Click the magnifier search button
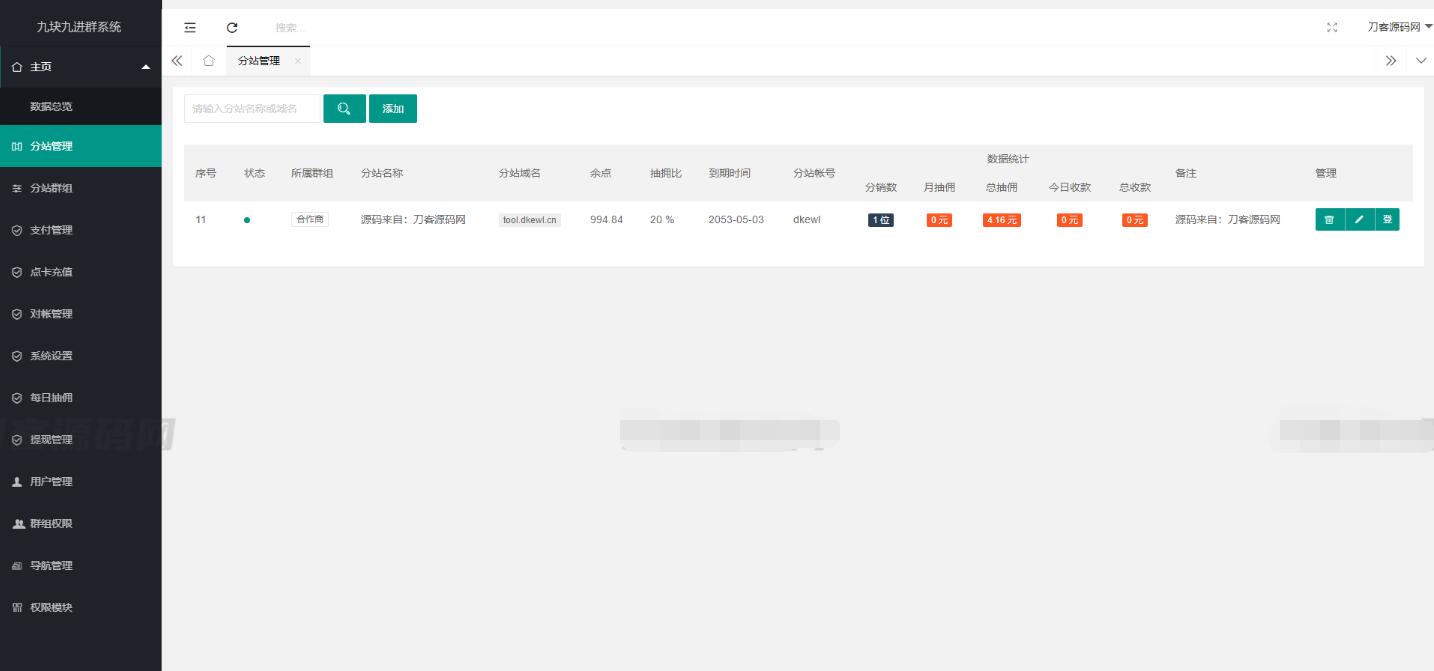This screenshot has height=671, width=1434. click(344, 109)
